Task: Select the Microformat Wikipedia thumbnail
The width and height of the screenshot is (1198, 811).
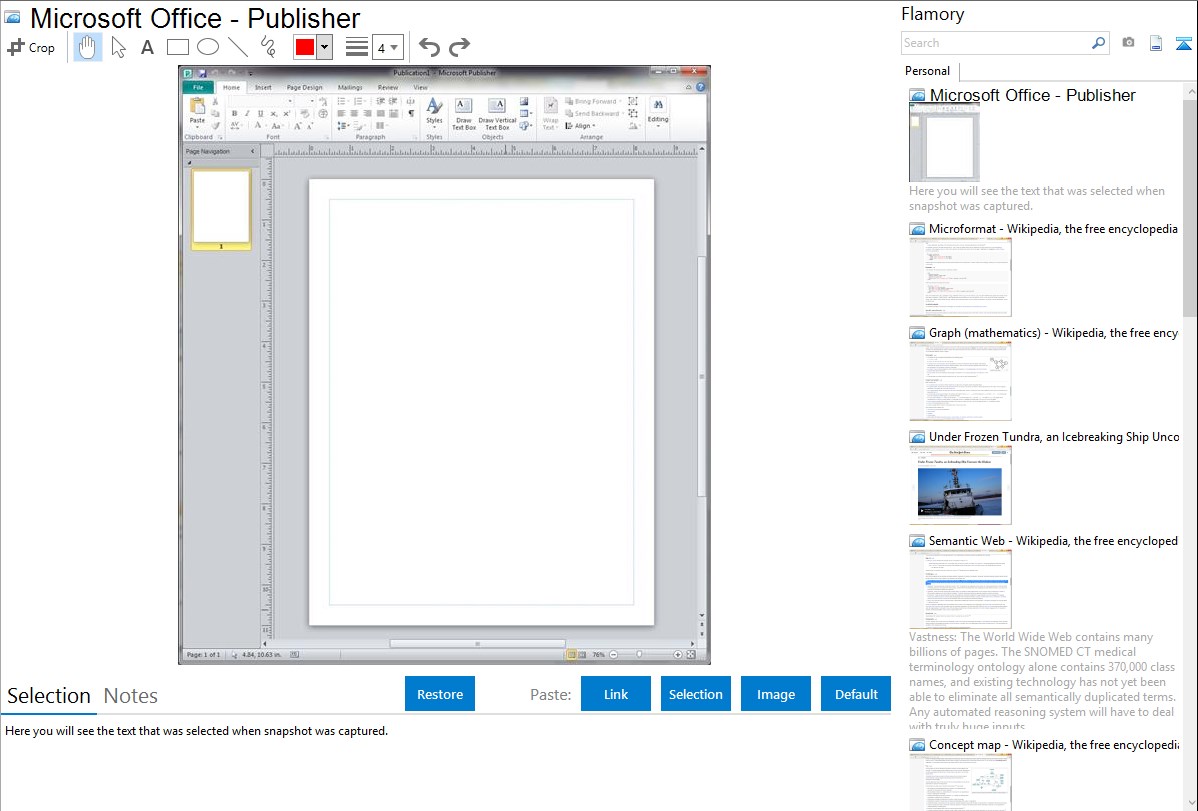Action: (x=960, y=277)
